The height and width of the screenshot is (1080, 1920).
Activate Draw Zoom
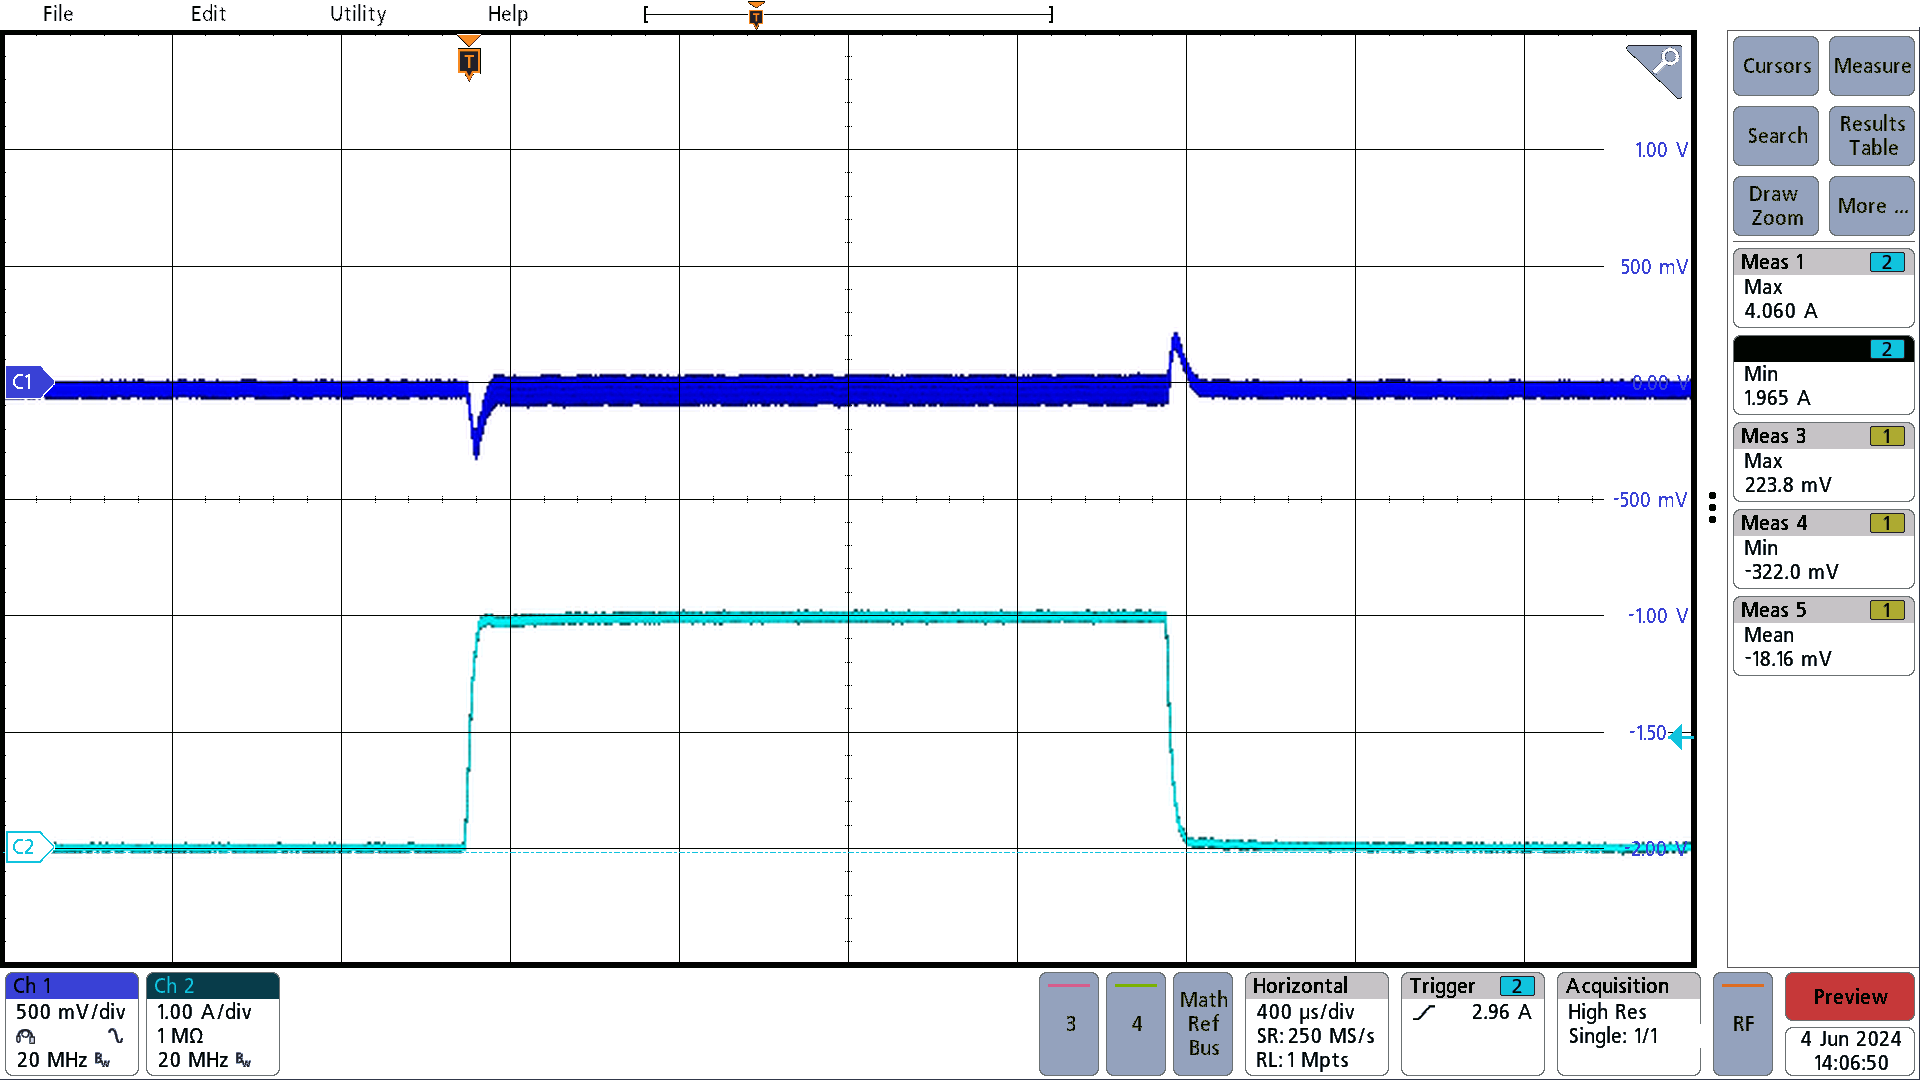[1776, 206]
